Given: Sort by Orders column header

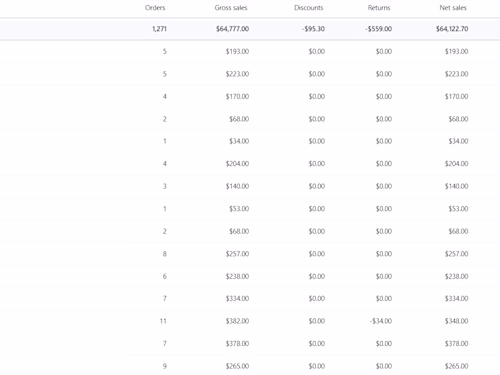Looking at the screenshot, I should (x=155, y=8).
